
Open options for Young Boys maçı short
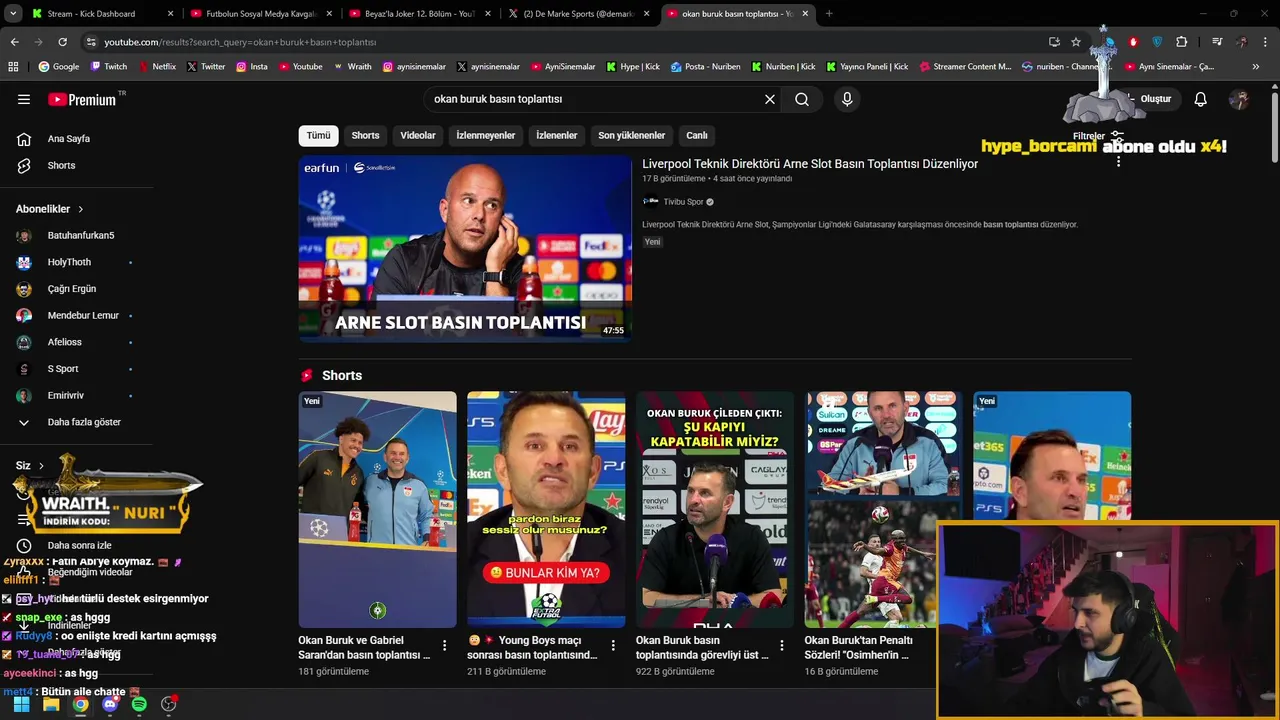point(614,646)
